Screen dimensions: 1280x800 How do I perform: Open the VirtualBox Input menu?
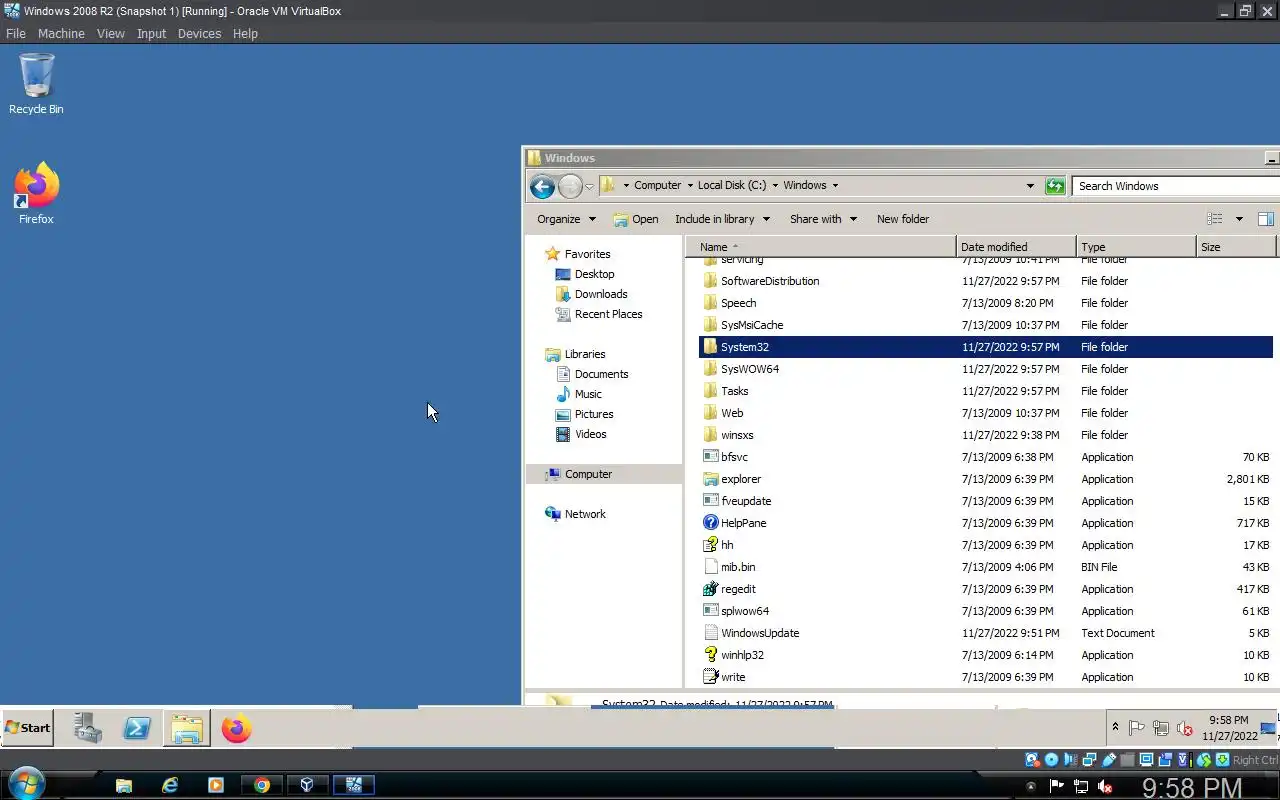151,33
